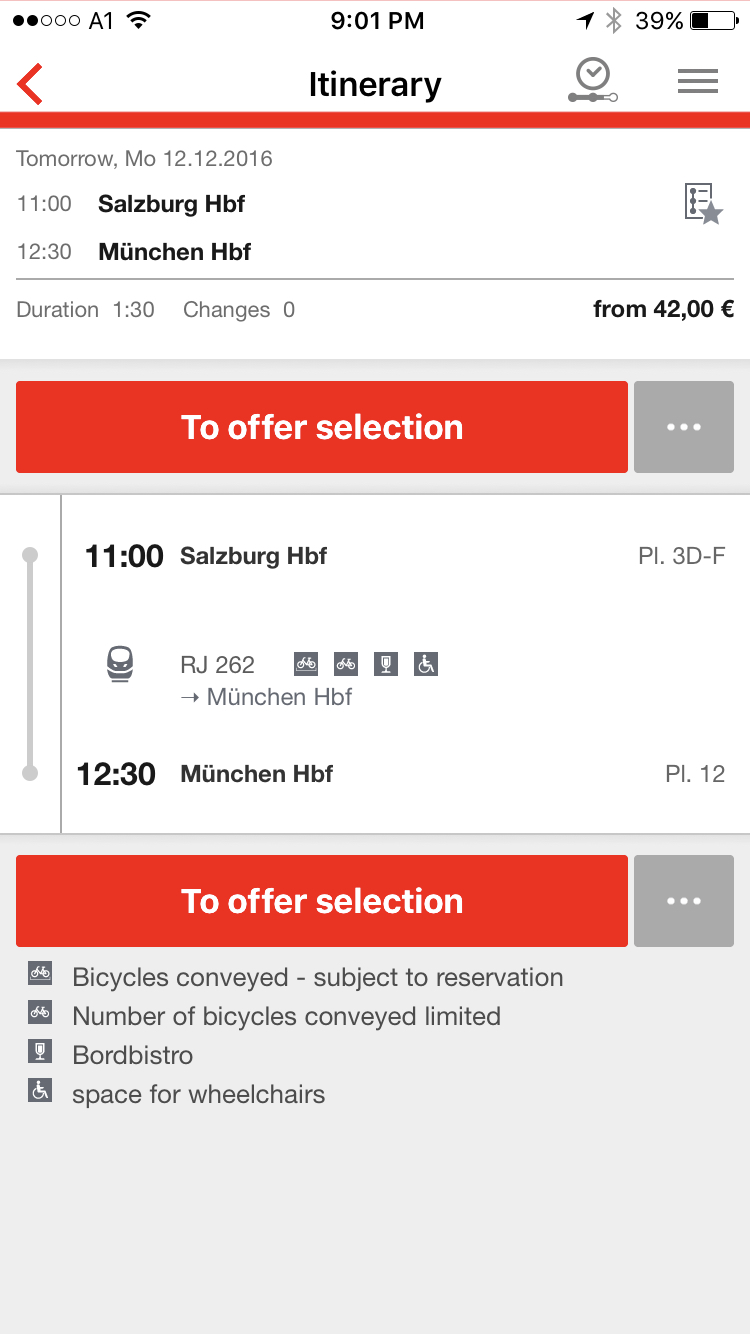Image resolution: width=750 pixels, height=1334 pixels.
Task: Open the journey timetable clock icon
Action: click(593, 81)
